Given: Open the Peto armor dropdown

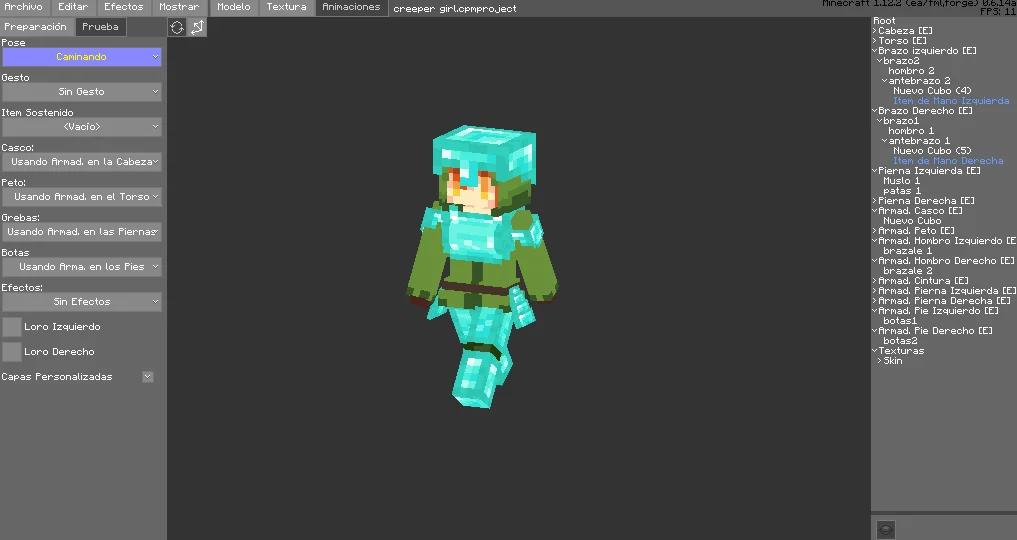Looking at the screenshot, I should click(x=82, y=197).
